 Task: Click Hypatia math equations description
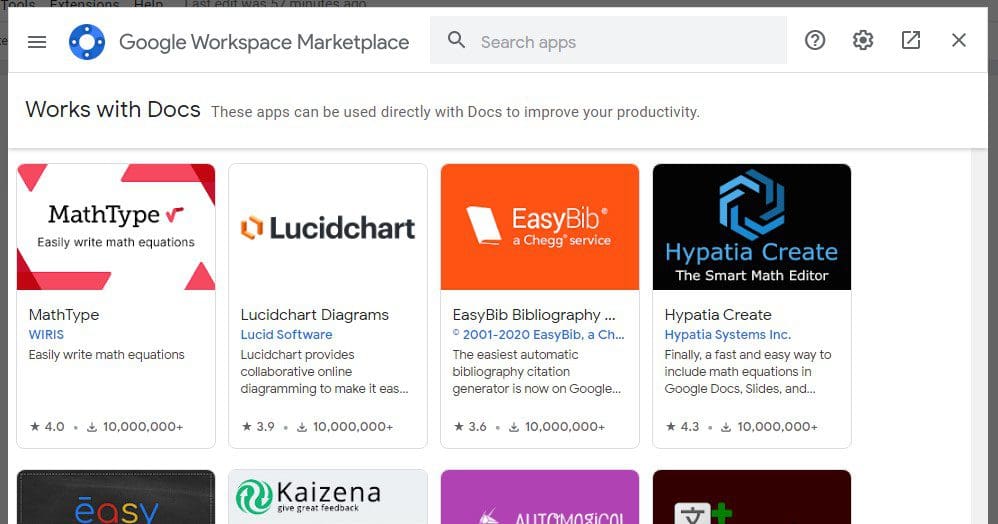(x=748, y=372)
